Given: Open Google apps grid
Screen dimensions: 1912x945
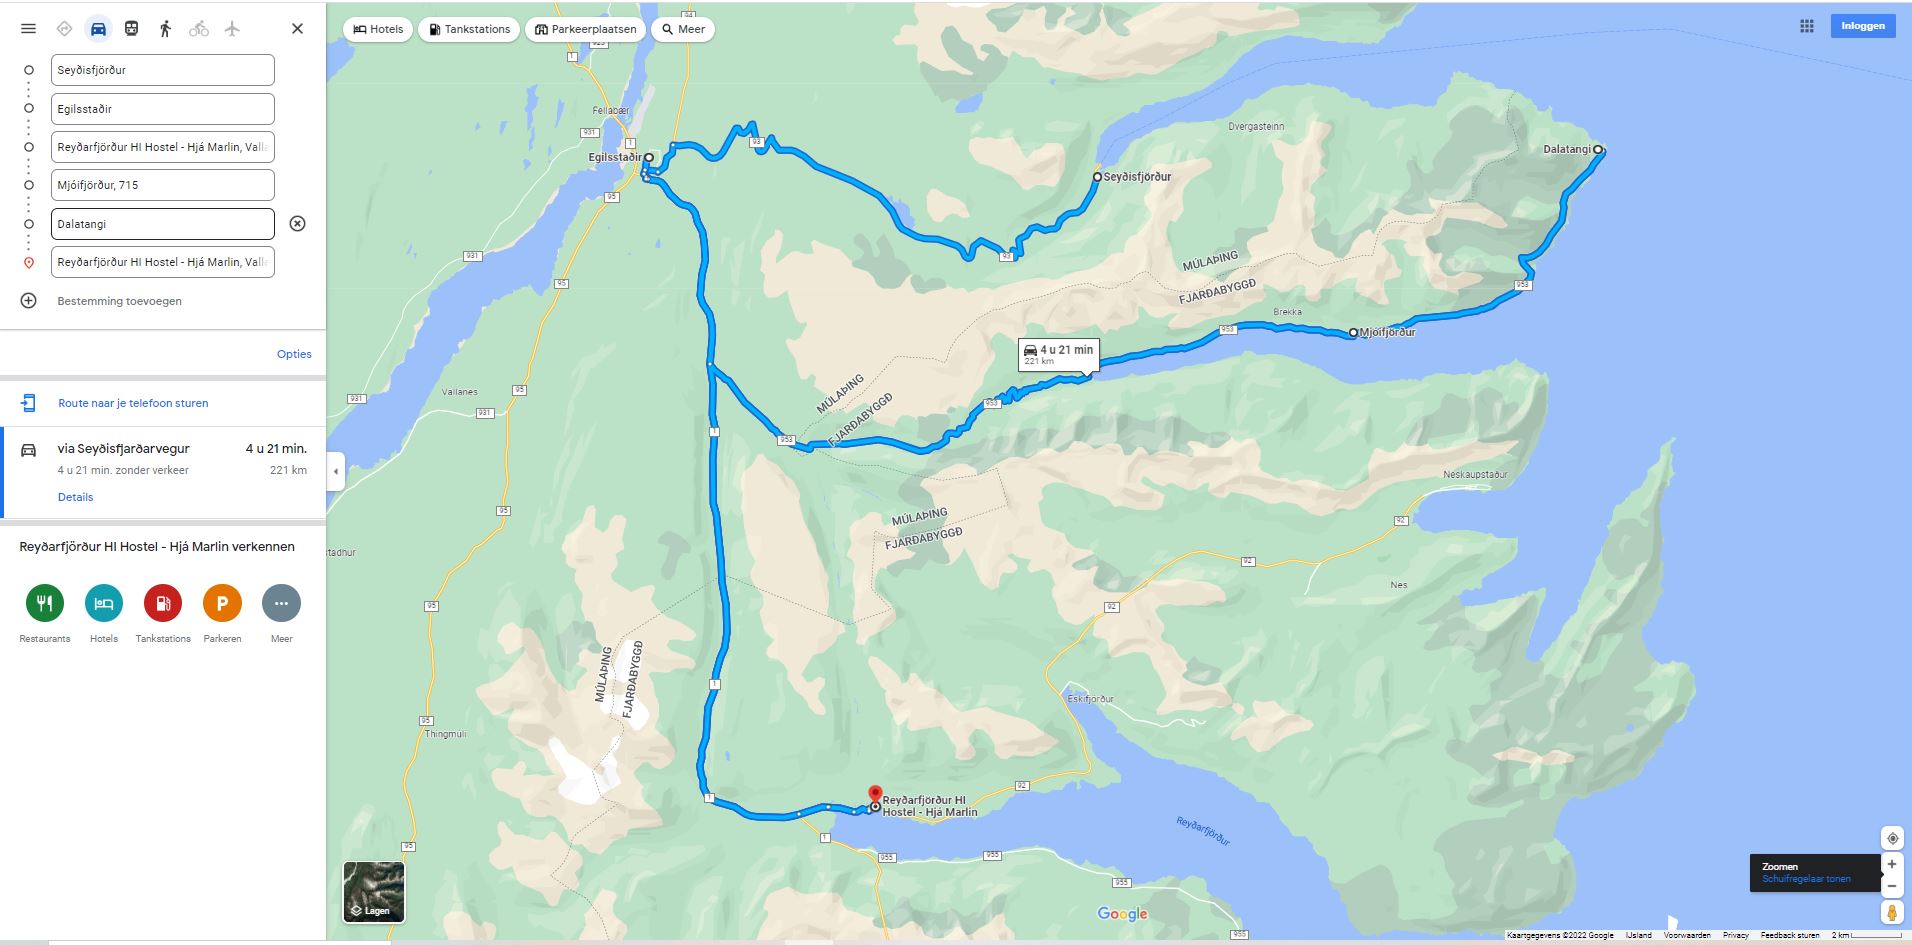Looking at the screenshot, I should 1806,26.
